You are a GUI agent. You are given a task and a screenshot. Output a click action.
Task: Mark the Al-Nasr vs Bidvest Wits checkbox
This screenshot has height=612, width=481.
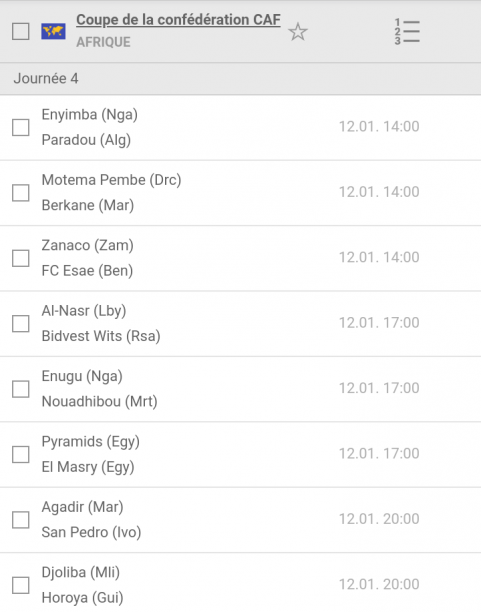[x=21, y=324]
